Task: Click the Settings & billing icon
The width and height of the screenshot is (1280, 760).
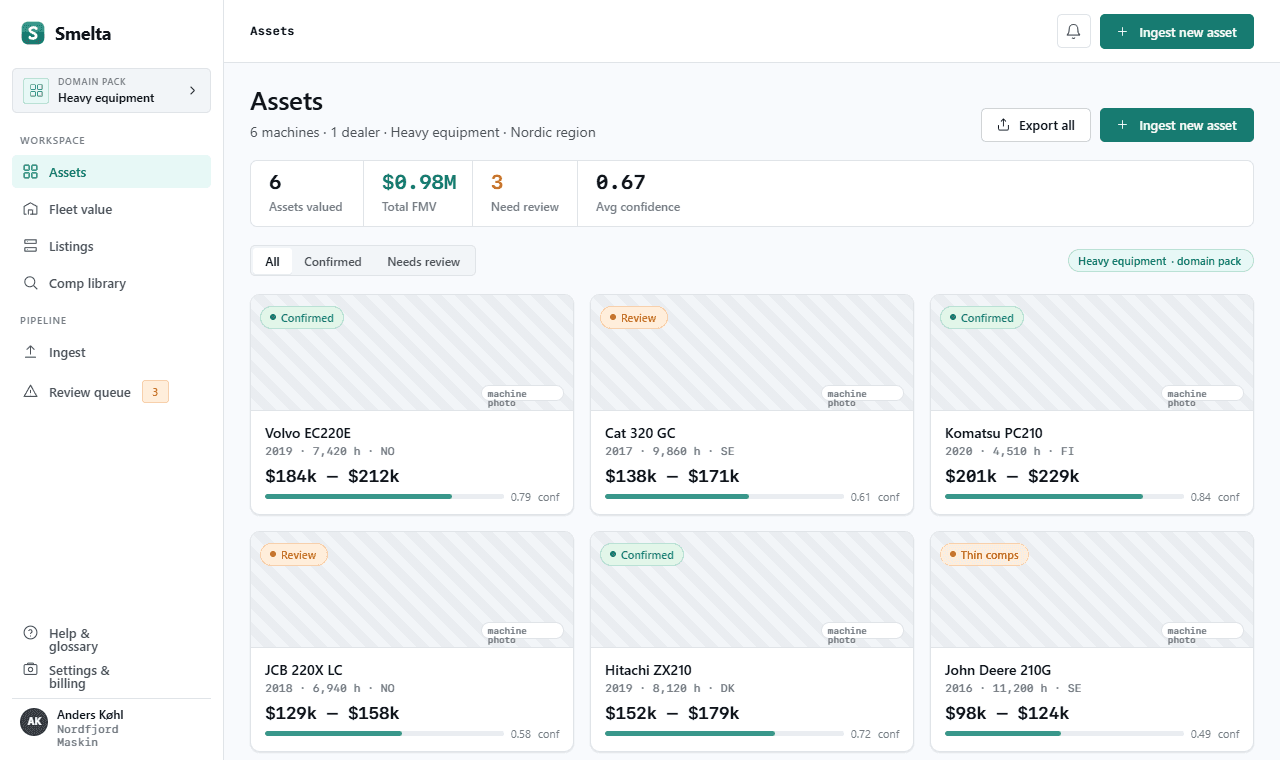Action: click(x=31, y=670)
